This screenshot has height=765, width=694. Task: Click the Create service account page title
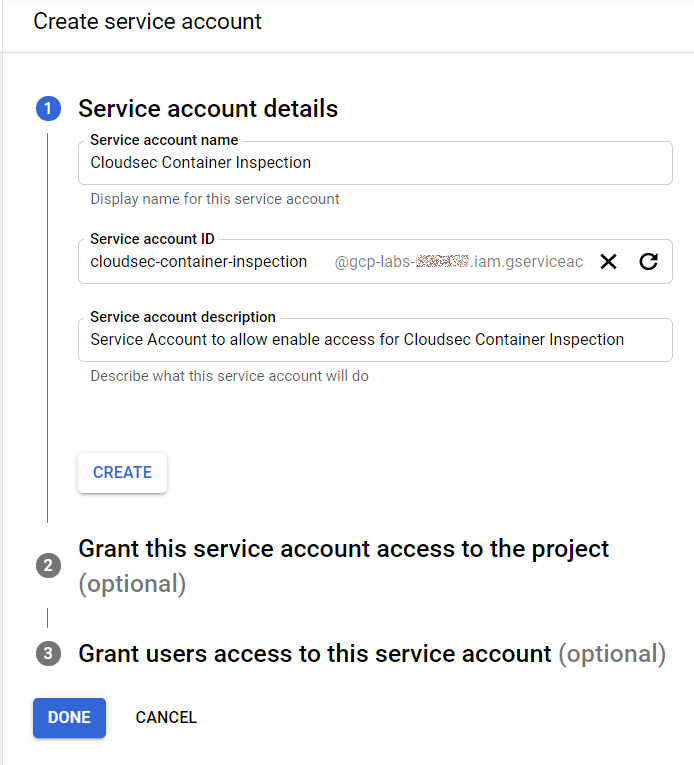click(147, 21)
